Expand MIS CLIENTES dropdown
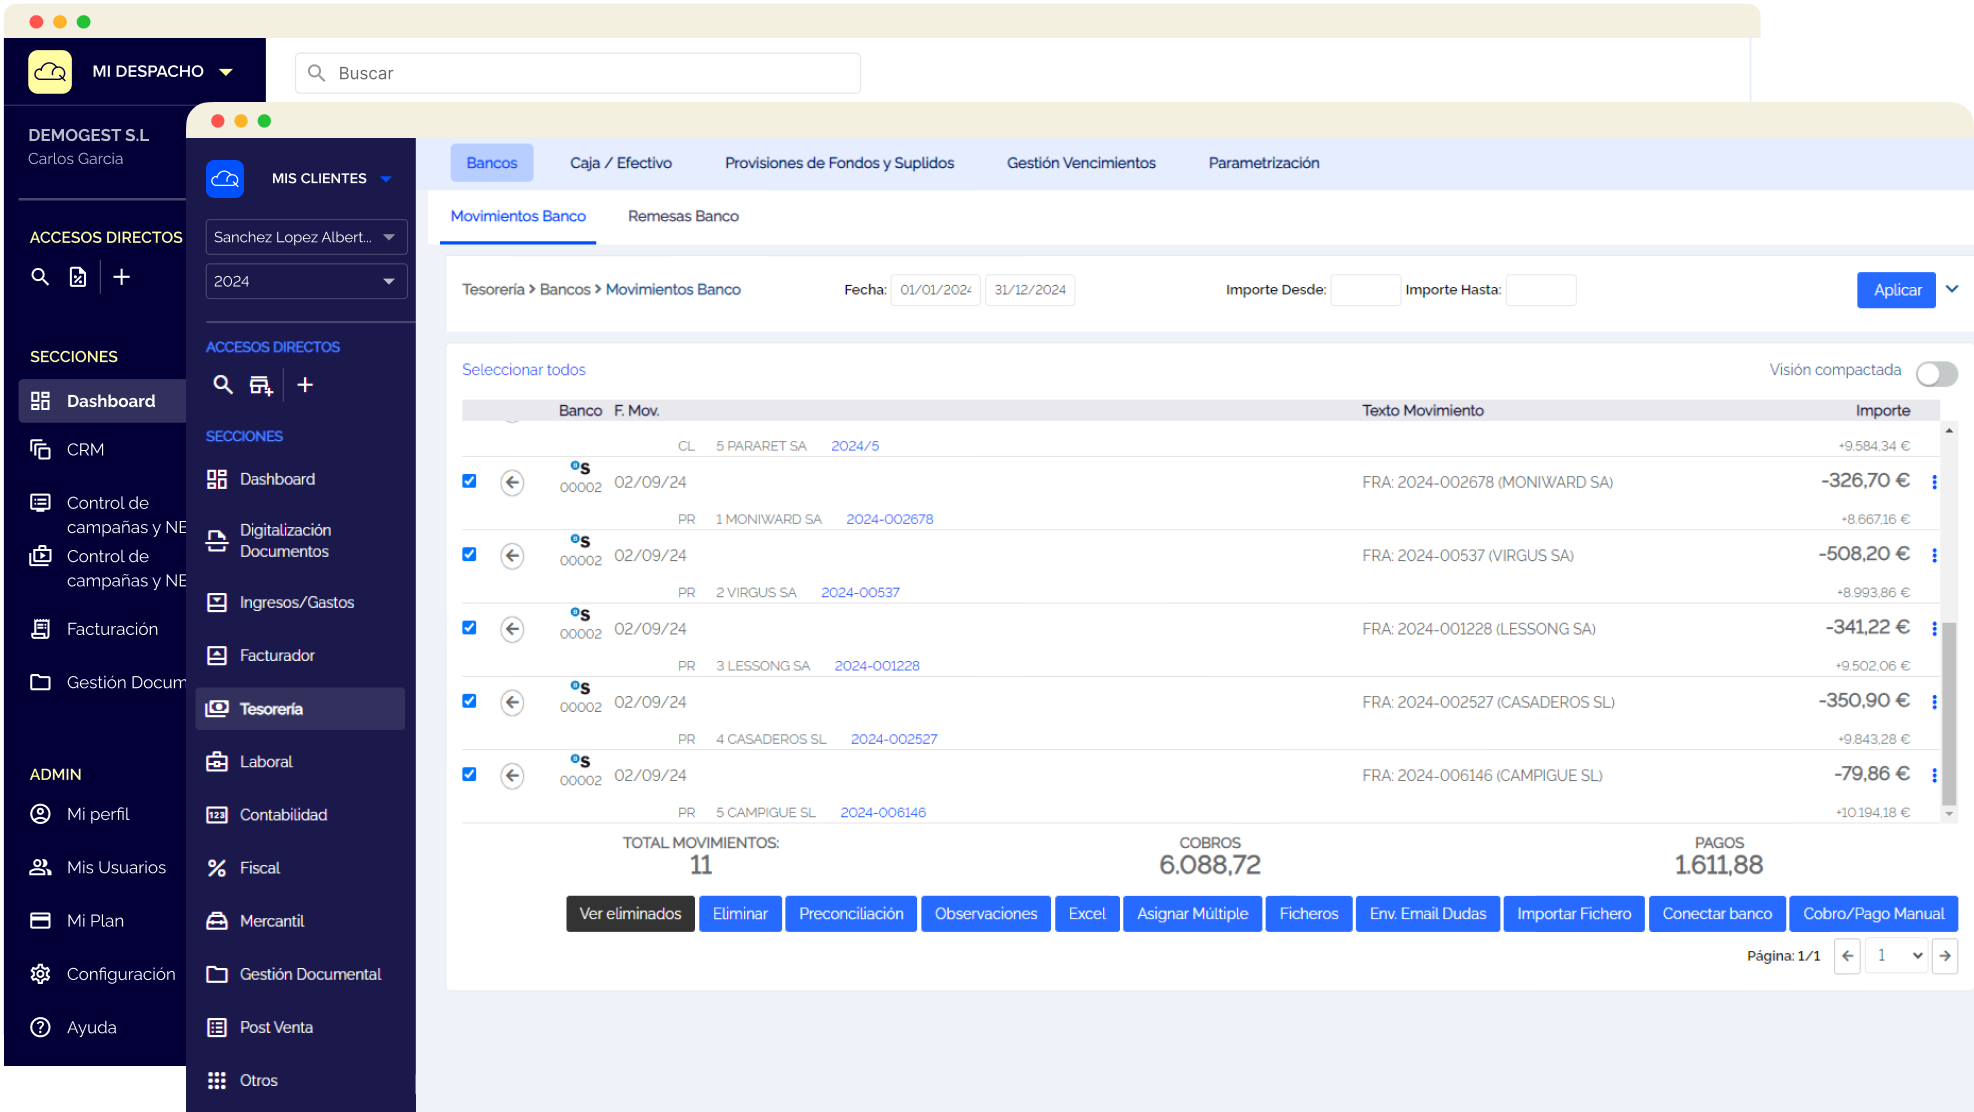Image resolution: width=1974 pixels, height=1112 pixels. (x=387, y=179)
